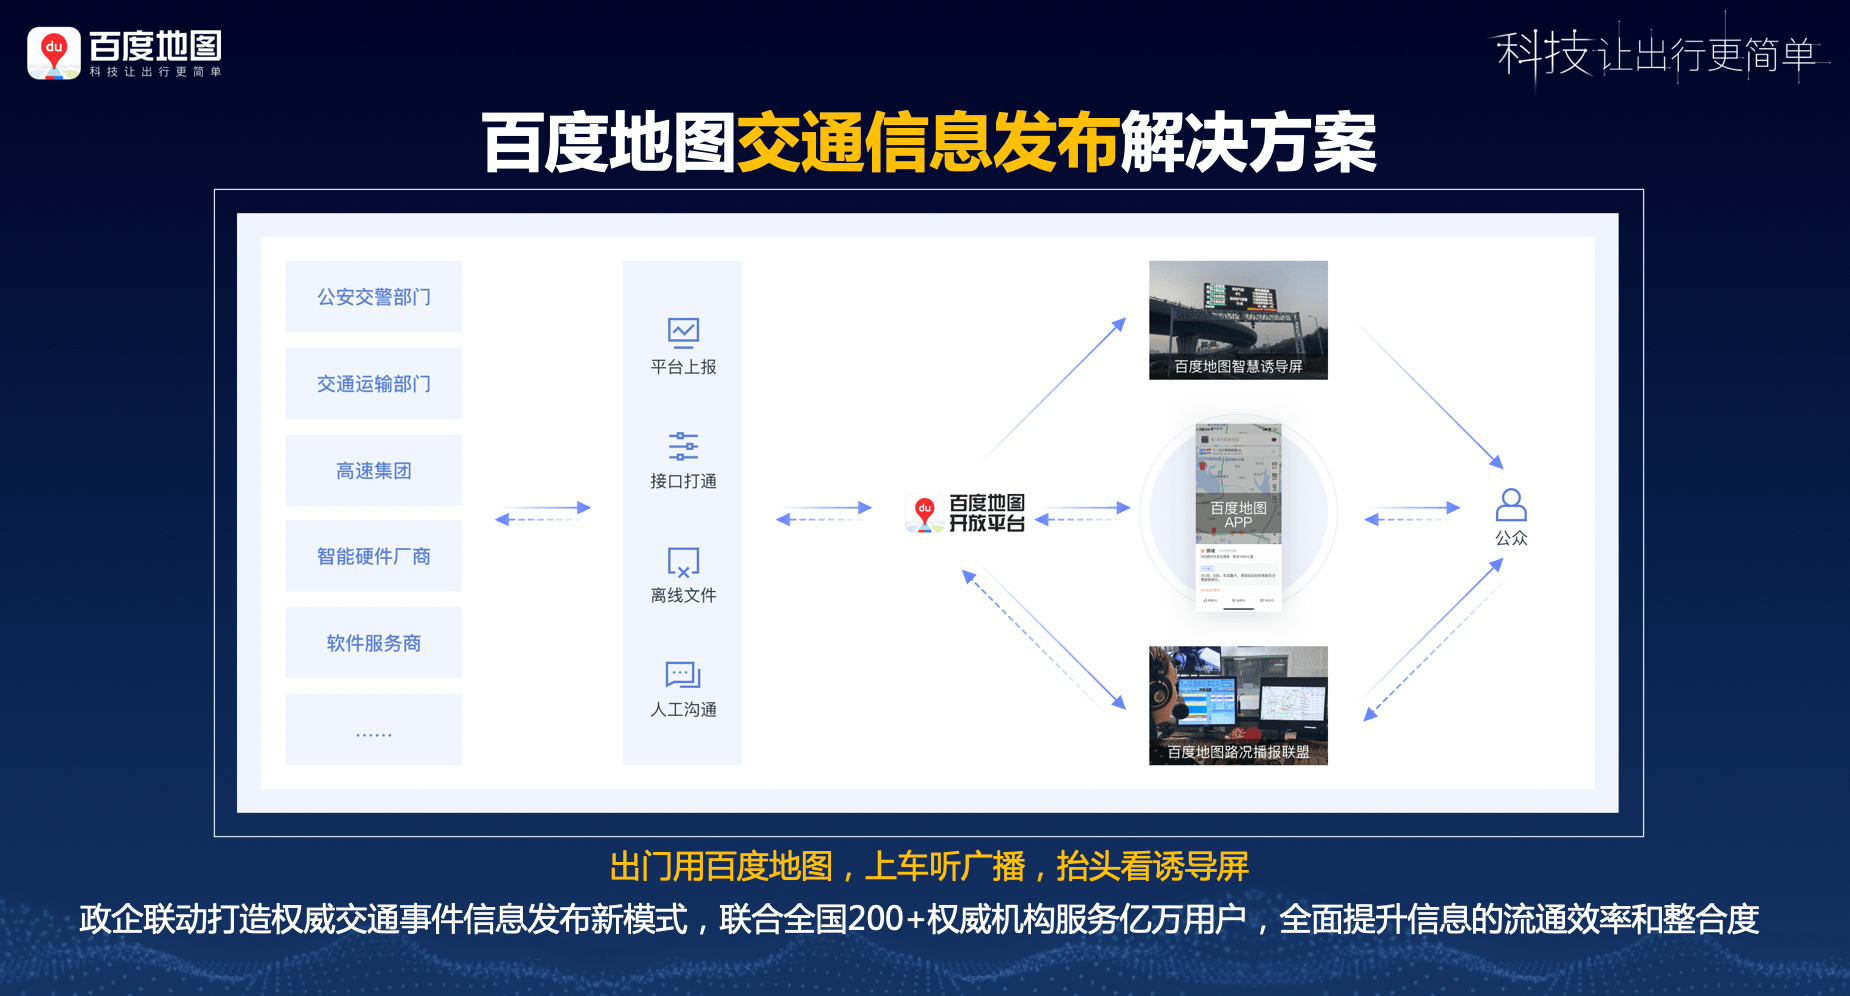Click the dashed arrow toward 公众
The height and width of the screenshot is (996, 1850).
tap(1412, 519)
